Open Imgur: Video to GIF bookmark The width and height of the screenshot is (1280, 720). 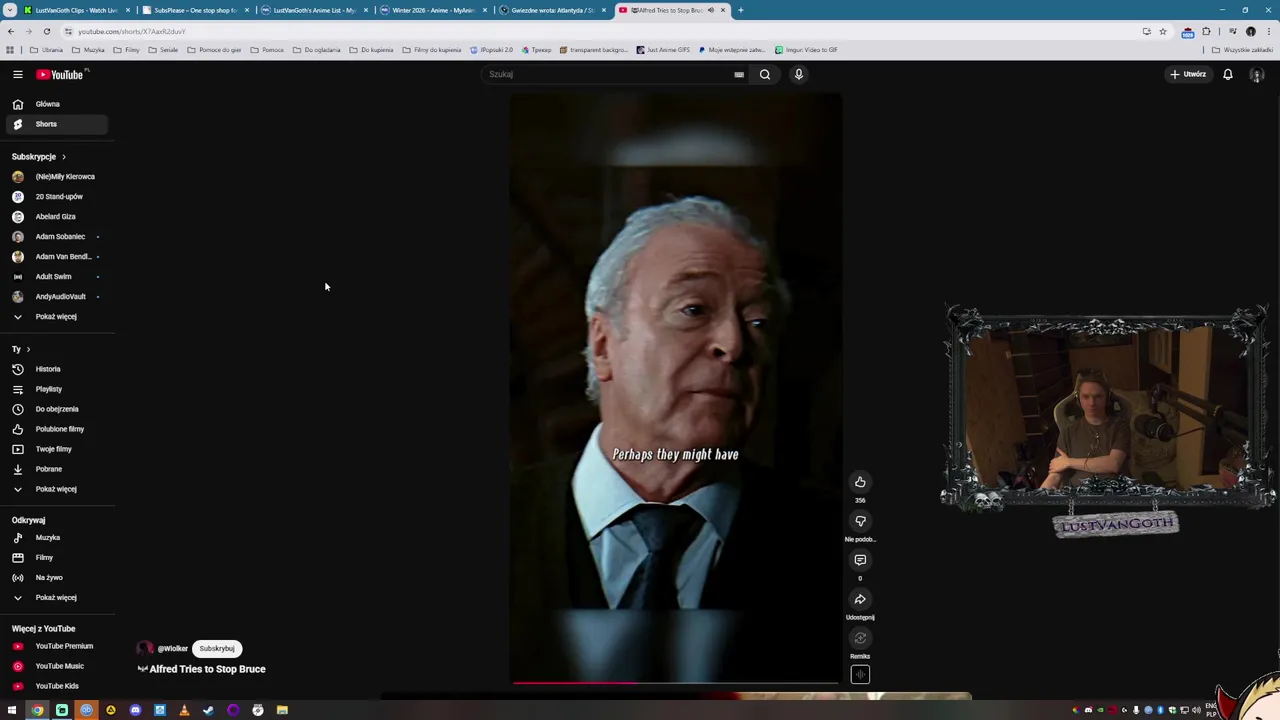(806, 50)
